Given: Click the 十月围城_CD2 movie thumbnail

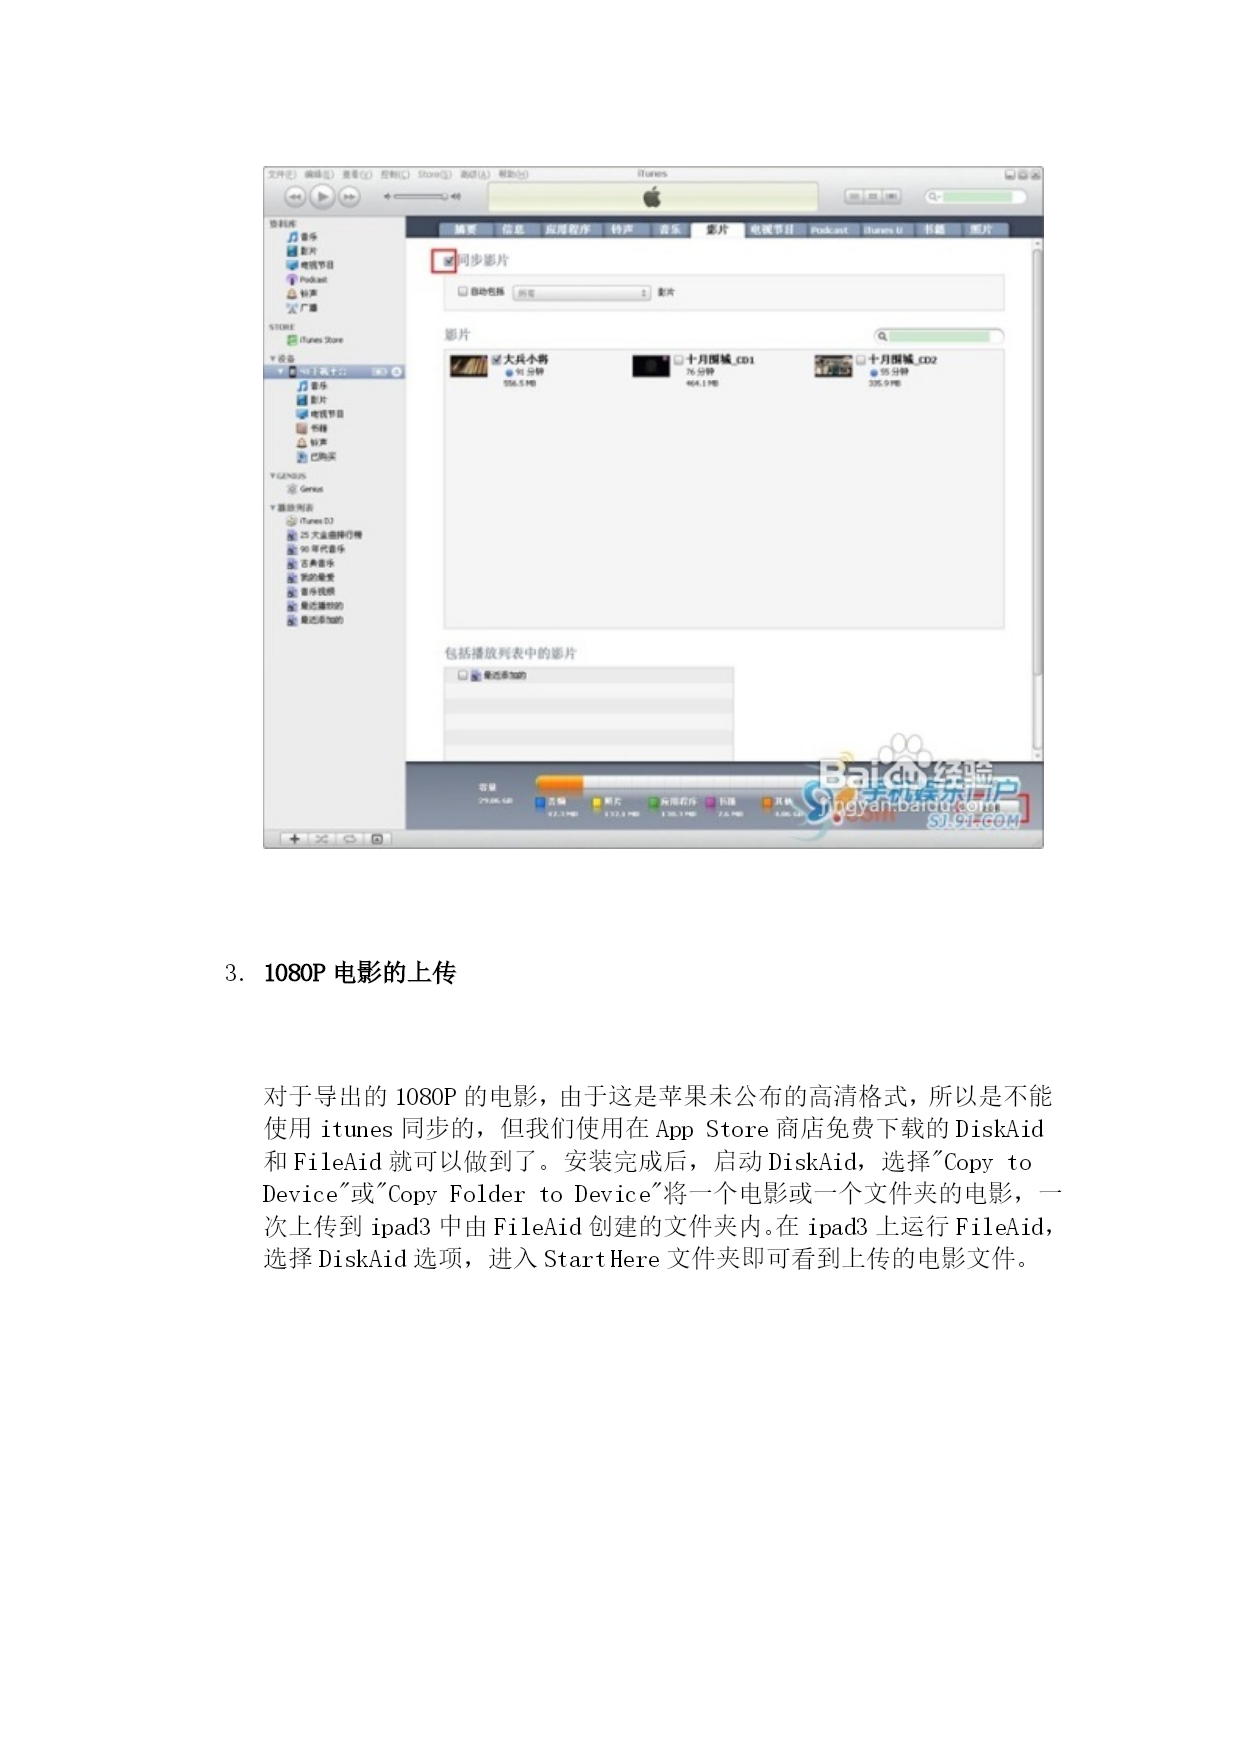Looking at the screenshot, I should click(833, 366).
